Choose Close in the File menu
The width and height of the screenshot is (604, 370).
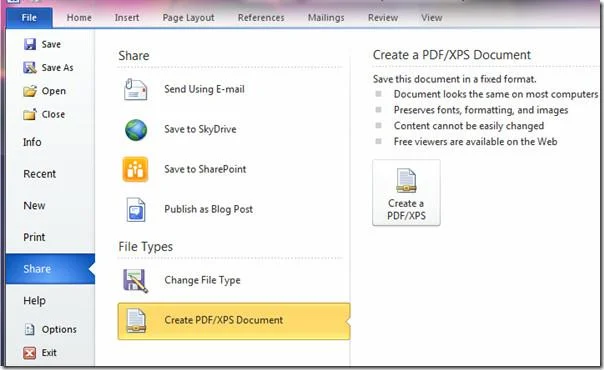[x=50, y=114]
